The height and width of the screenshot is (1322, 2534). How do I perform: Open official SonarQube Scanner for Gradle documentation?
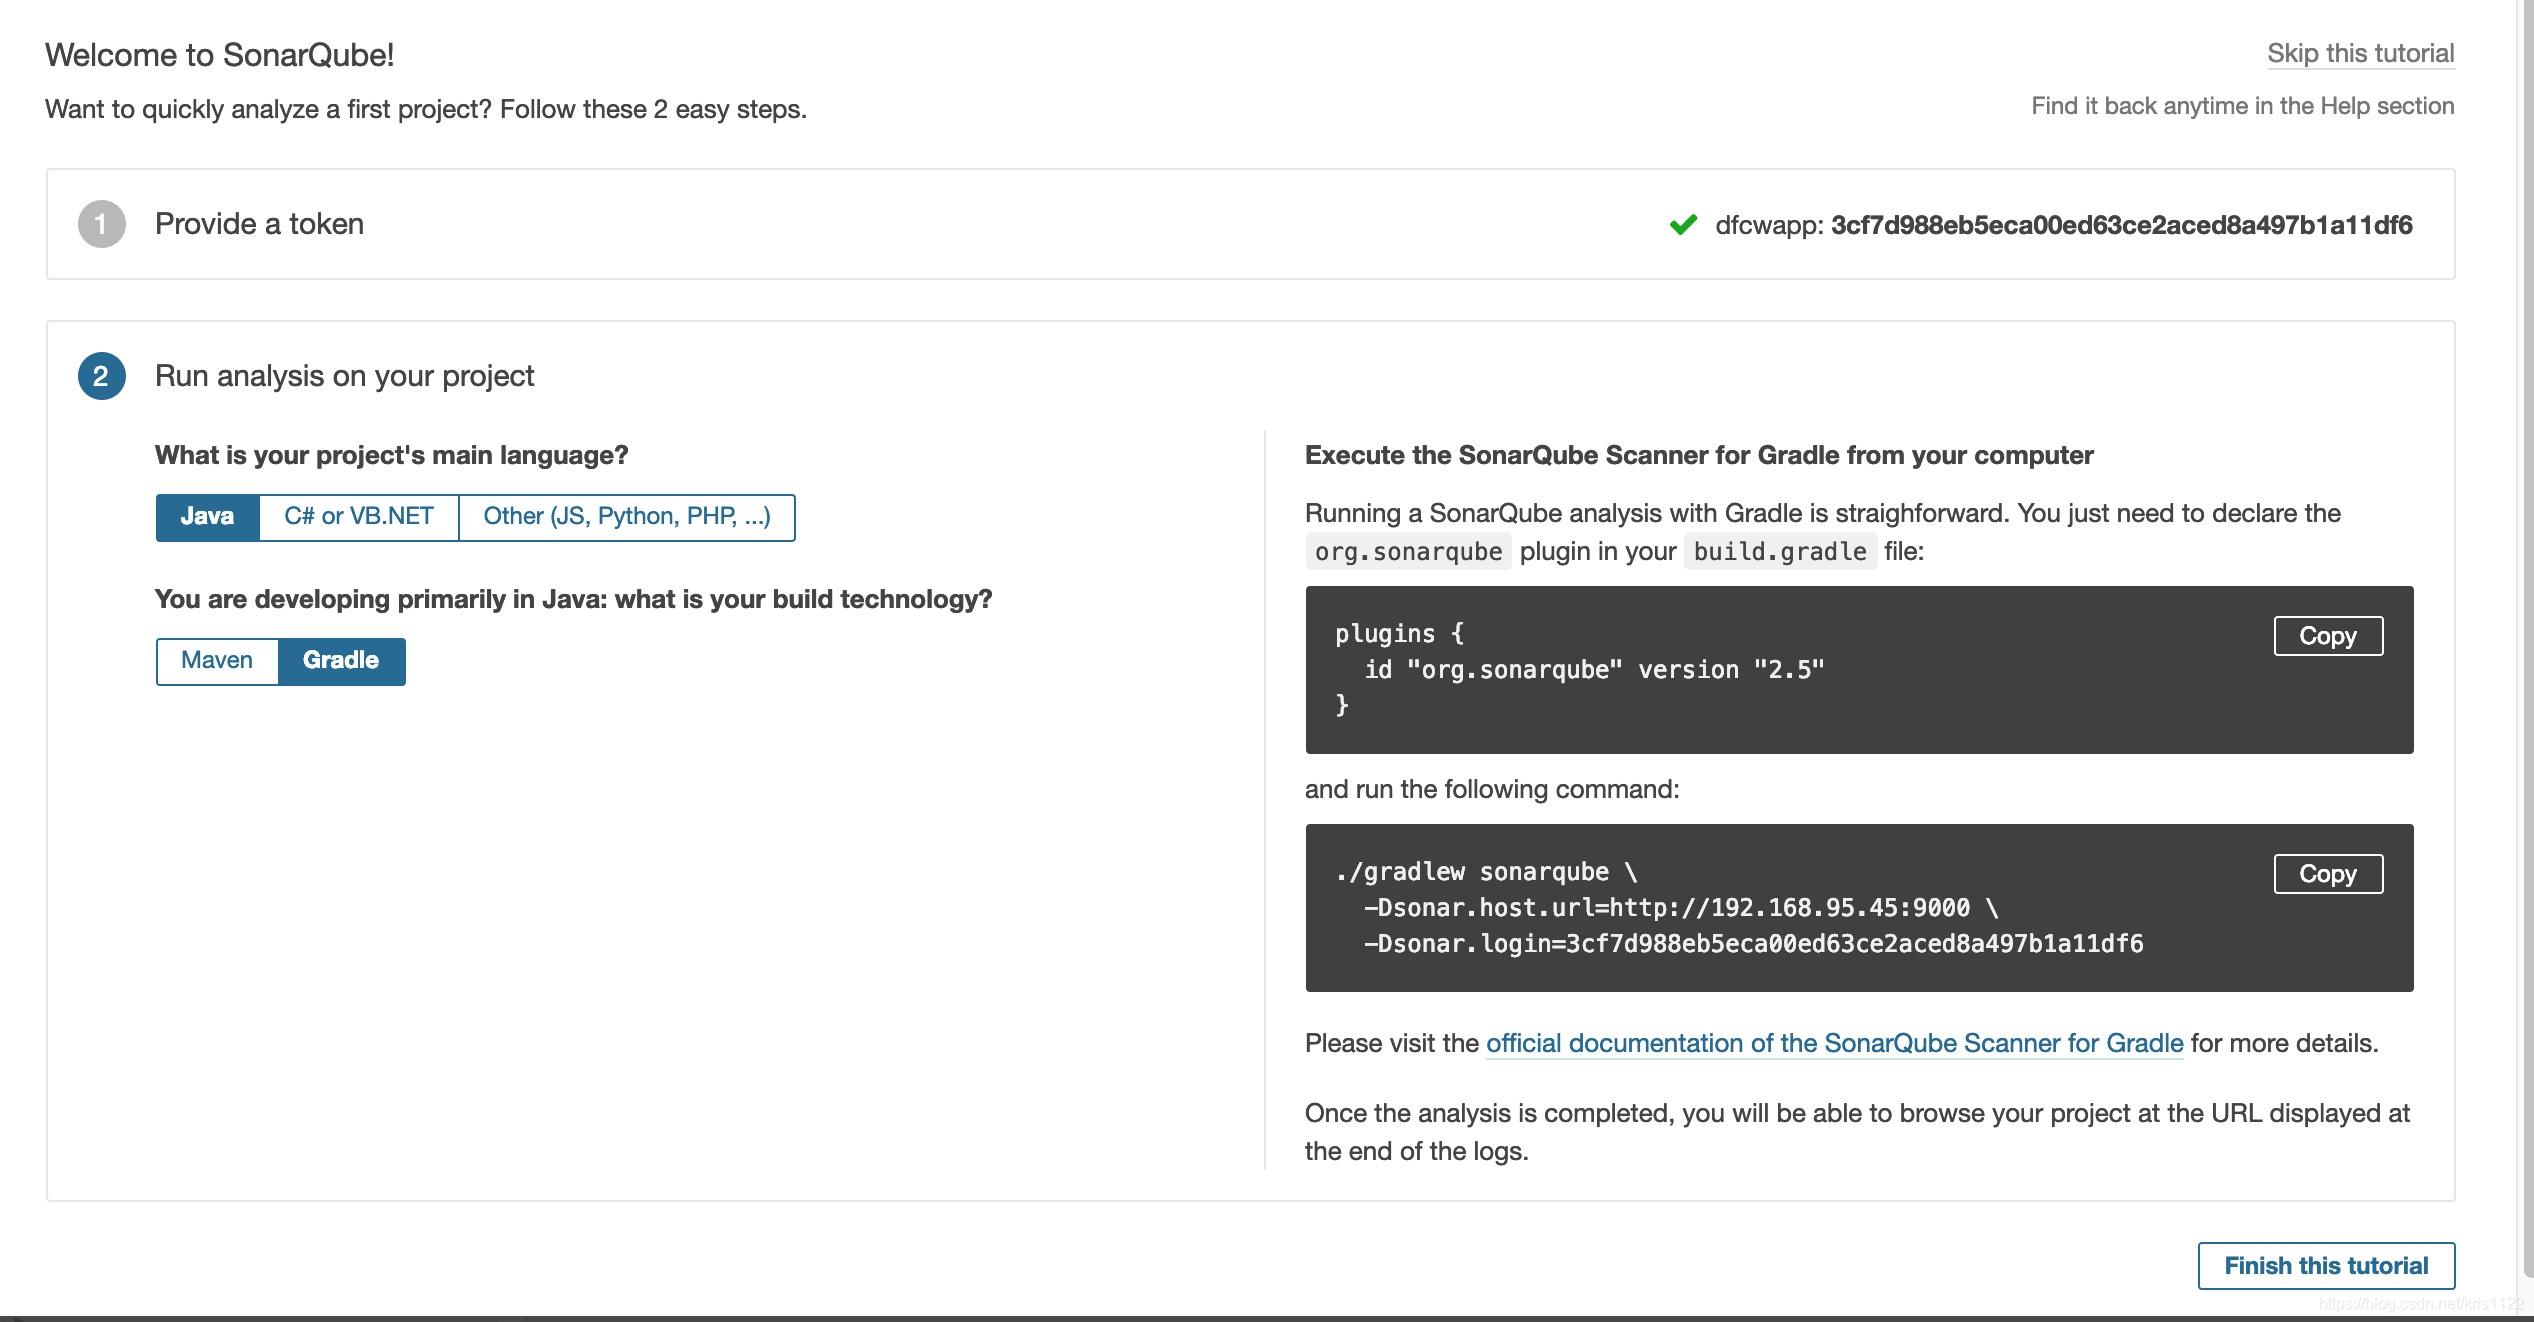coord(1834,1043)
